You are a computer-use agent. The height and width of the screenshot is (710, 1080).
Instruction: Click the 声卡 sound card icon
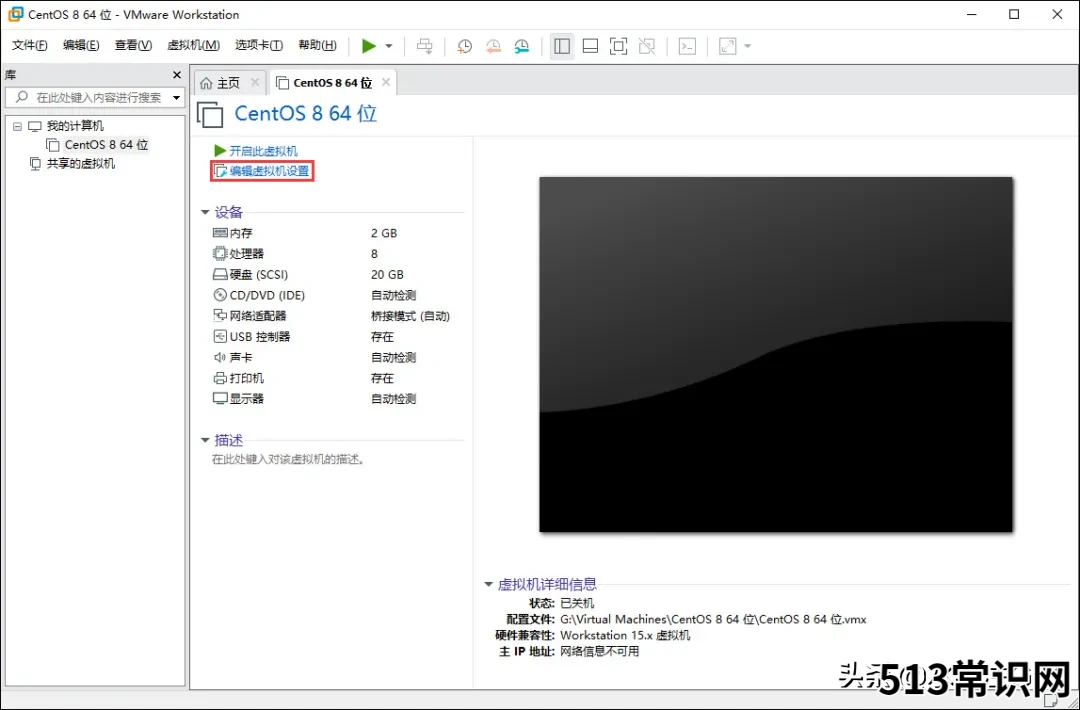click(220, 357)
